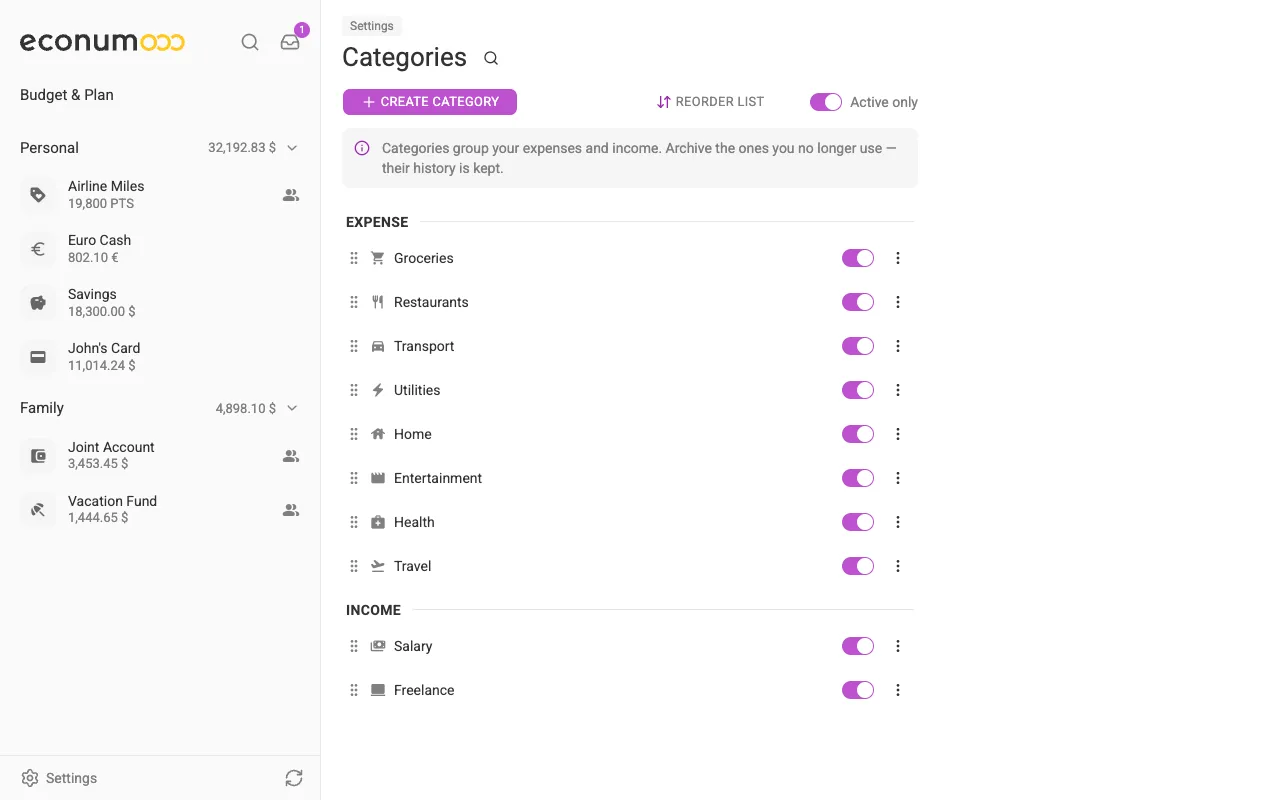
Task: Collapse the Family accounts group chevron
Action: pos(292,408)
